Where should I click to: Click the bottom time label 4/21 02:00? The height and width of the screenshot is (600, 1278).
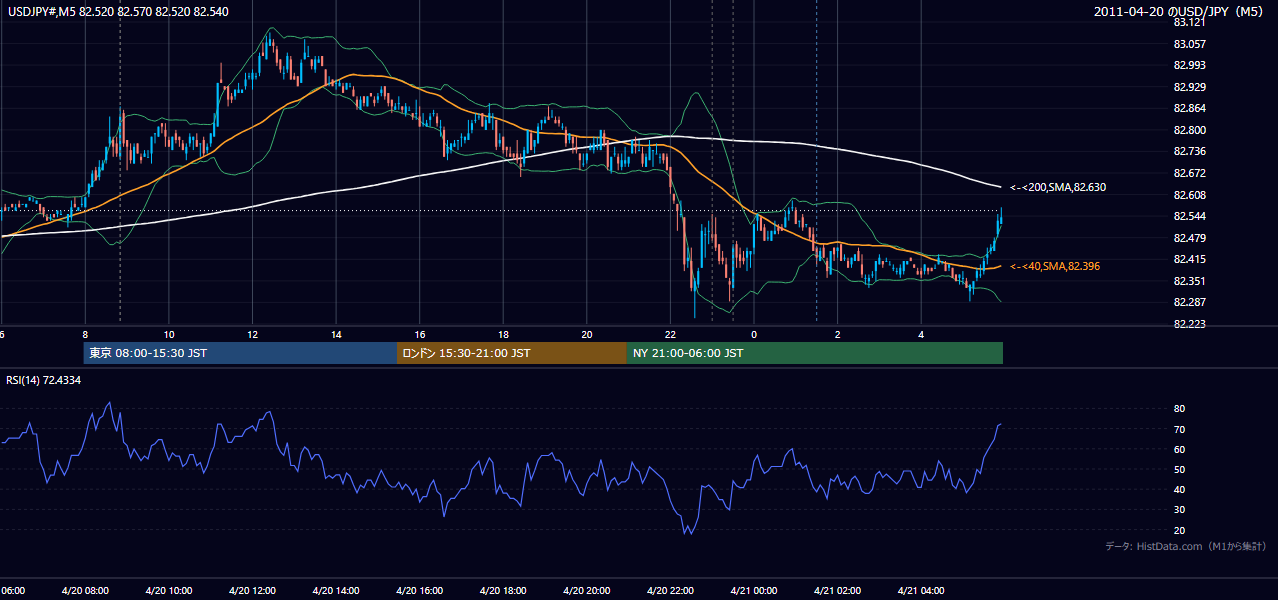click(x=837, y=591)
